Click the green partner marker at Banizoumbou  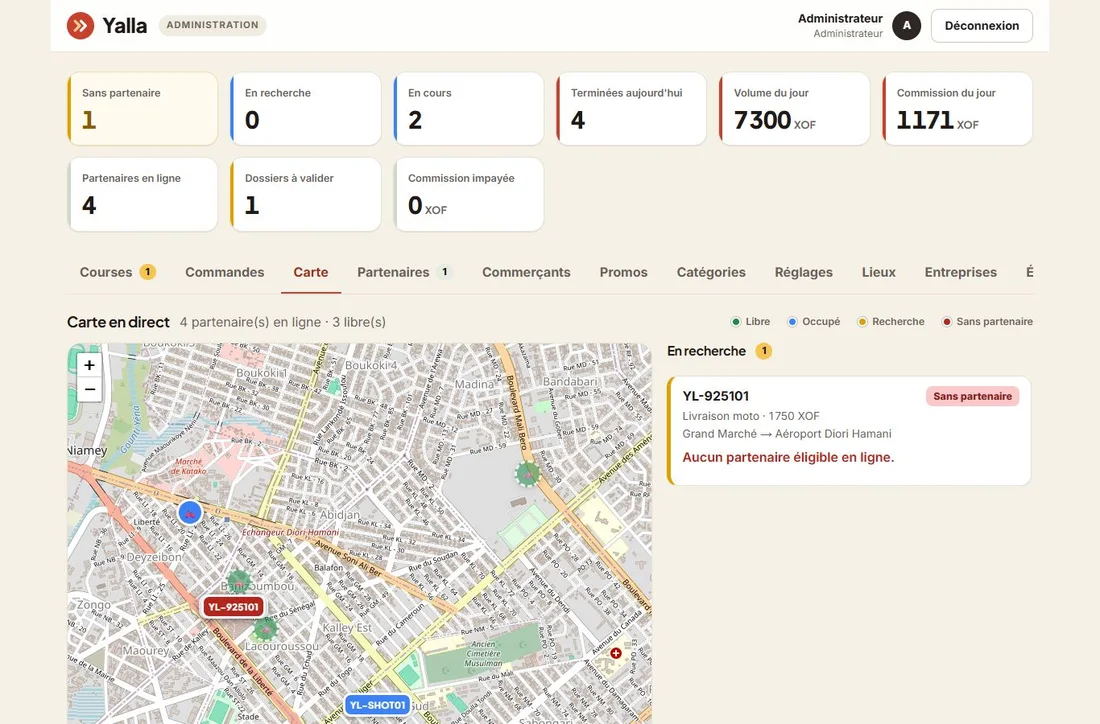click(x=239, y=581)
